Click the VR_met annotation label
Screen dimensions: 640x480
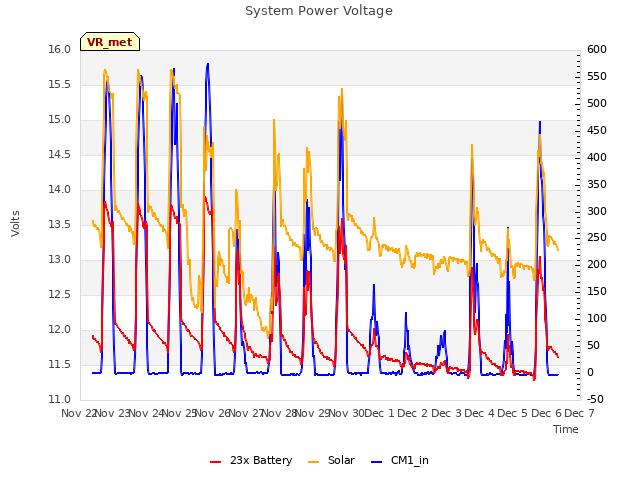pyautogui.click(x=110, y=42)
